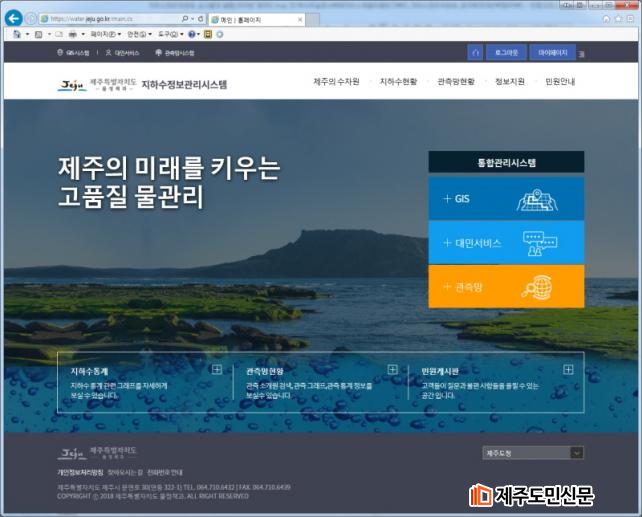This screenshot has height=517, width=642.
Task: Click the home icon next to 로그아웃
Action: coord(474,52)
